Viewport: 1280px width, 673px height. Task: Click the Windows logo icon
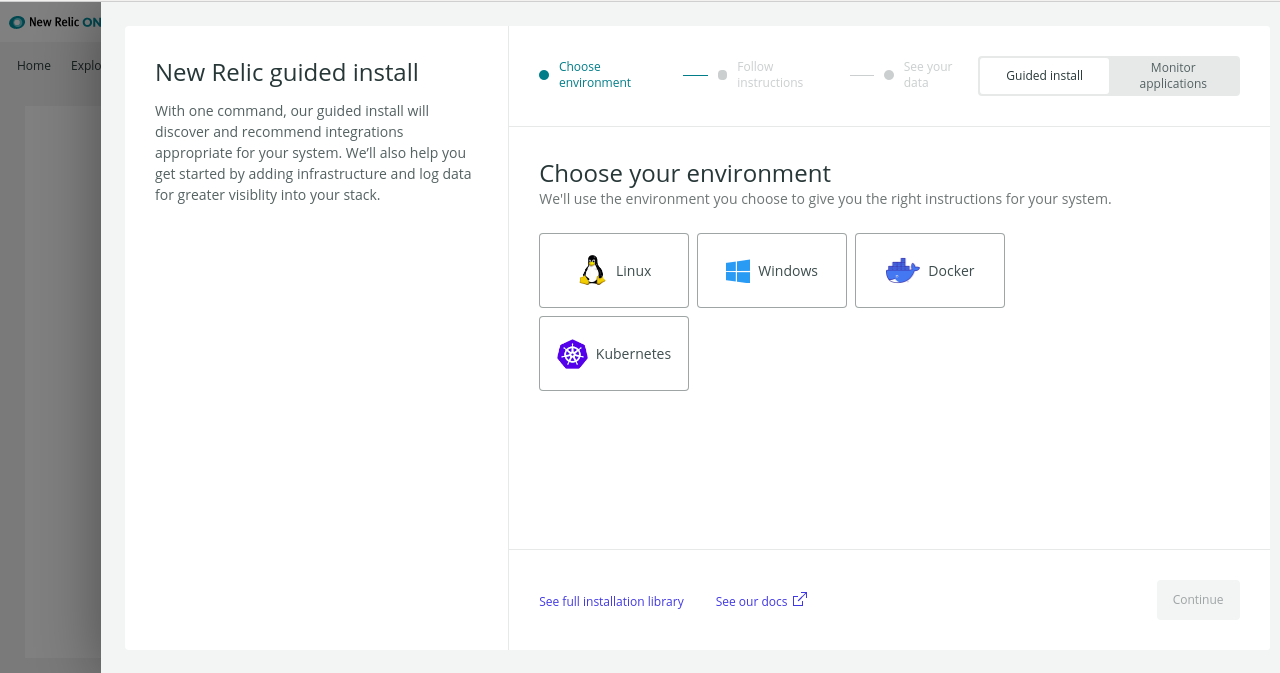click(x=738, y=271)
